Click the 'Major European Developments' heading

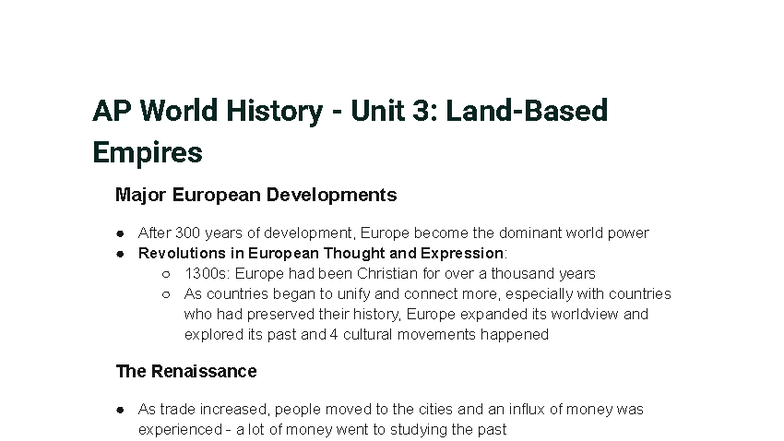tap(256, 194)
